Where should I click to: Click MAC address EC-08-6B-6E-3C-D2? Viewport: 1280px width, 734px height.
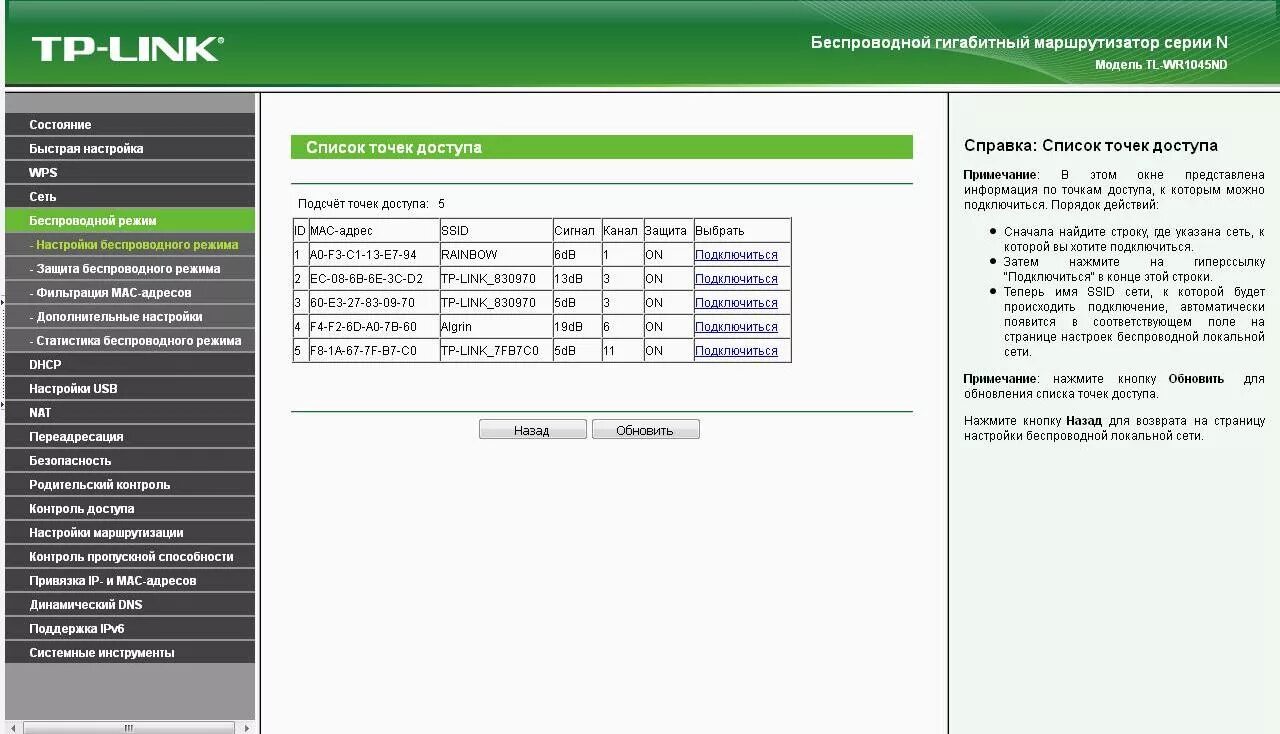pos(366,279)
